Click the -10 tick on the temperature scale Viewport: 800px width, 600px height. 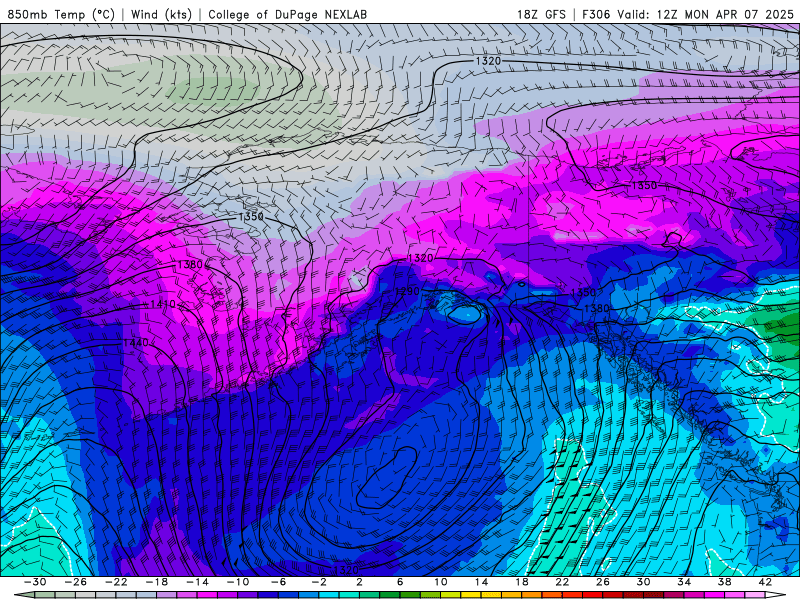237,582
